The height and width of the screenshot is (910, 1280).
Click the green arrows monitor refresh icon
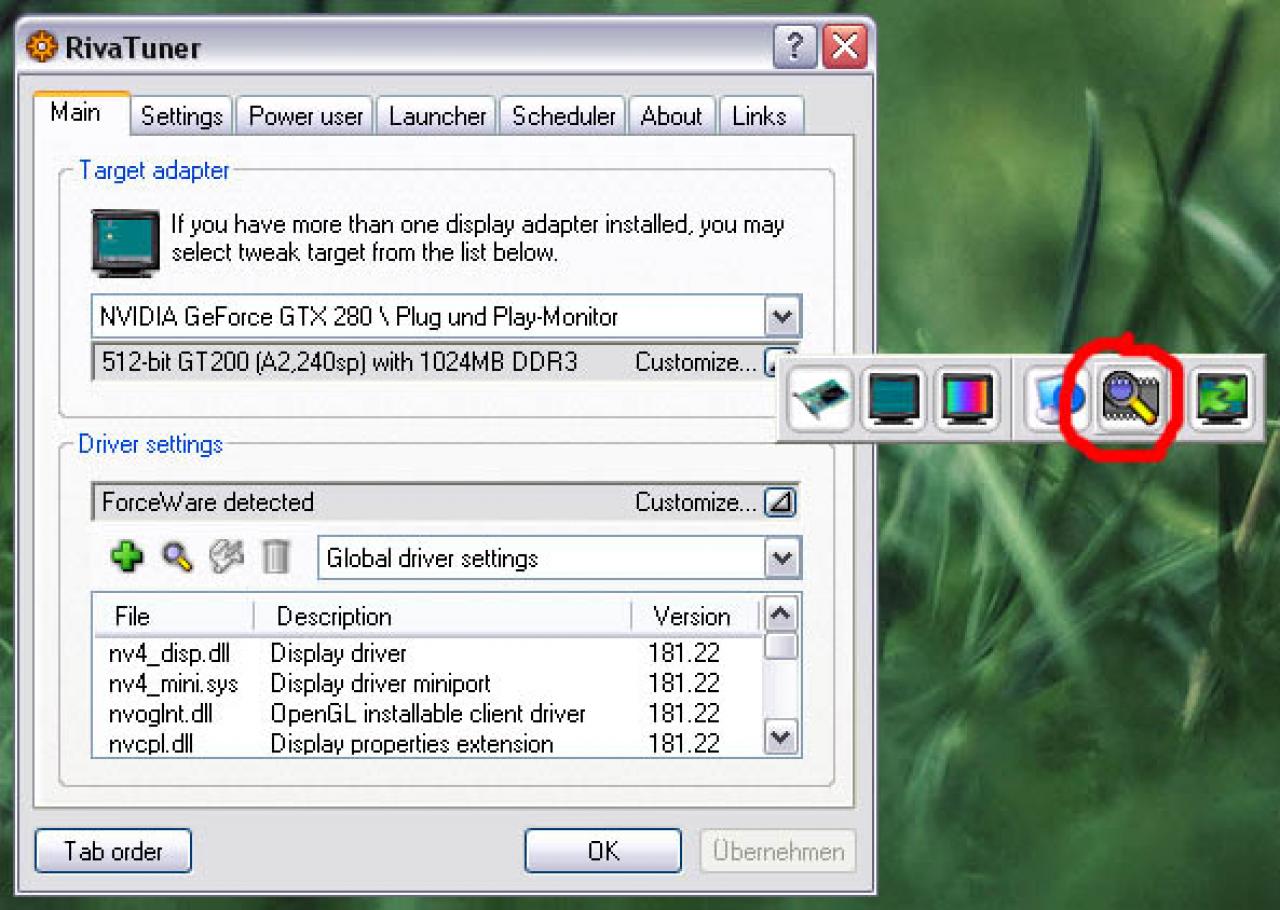(x=1221, y=398)
